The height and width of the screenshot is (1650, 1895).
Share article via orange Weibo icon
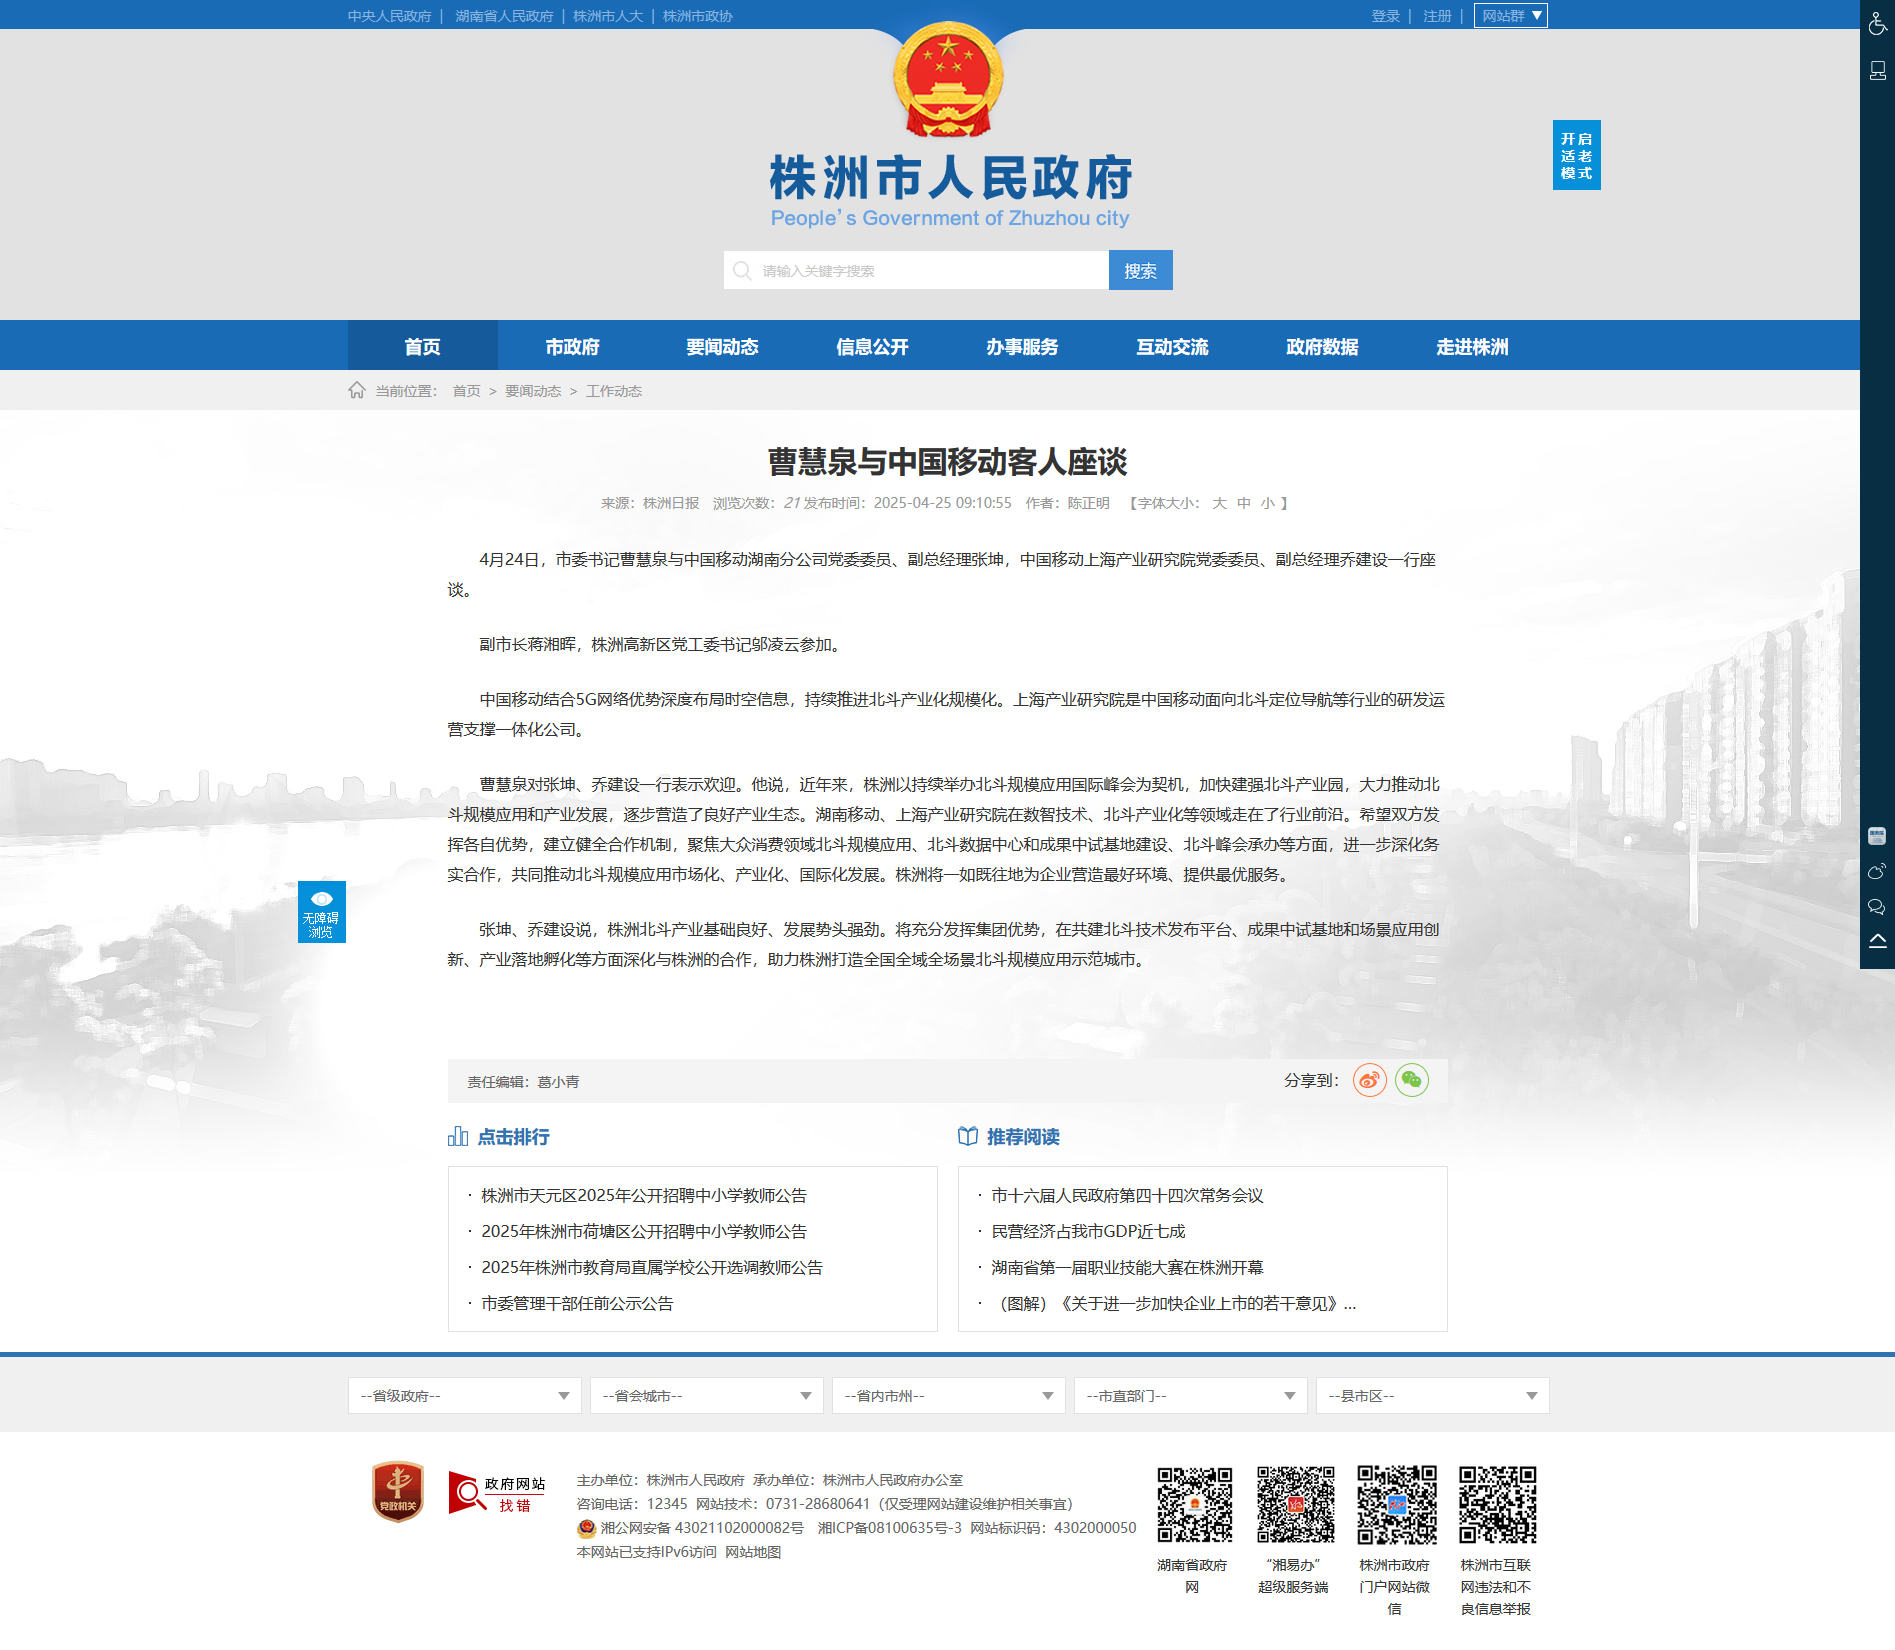pos(1369,1080)
